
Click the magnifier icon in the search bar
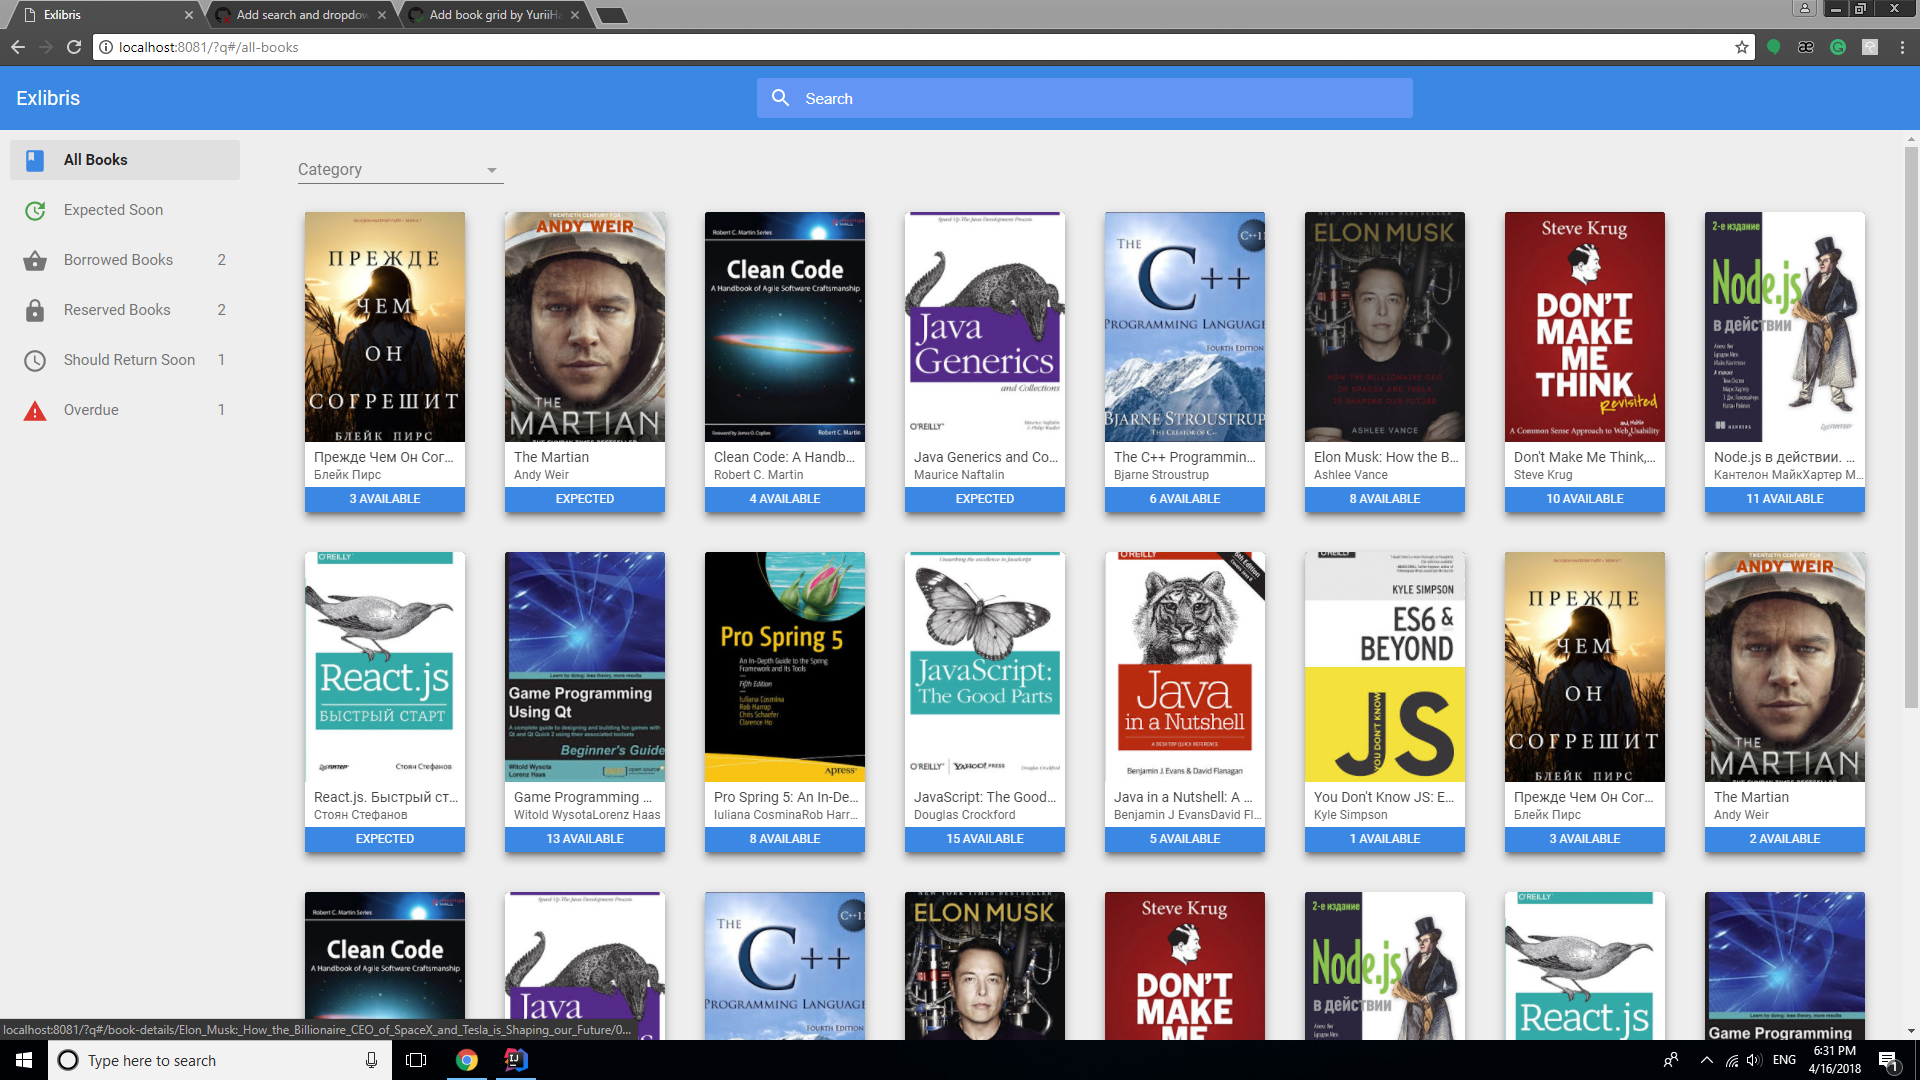coord(781,98)
